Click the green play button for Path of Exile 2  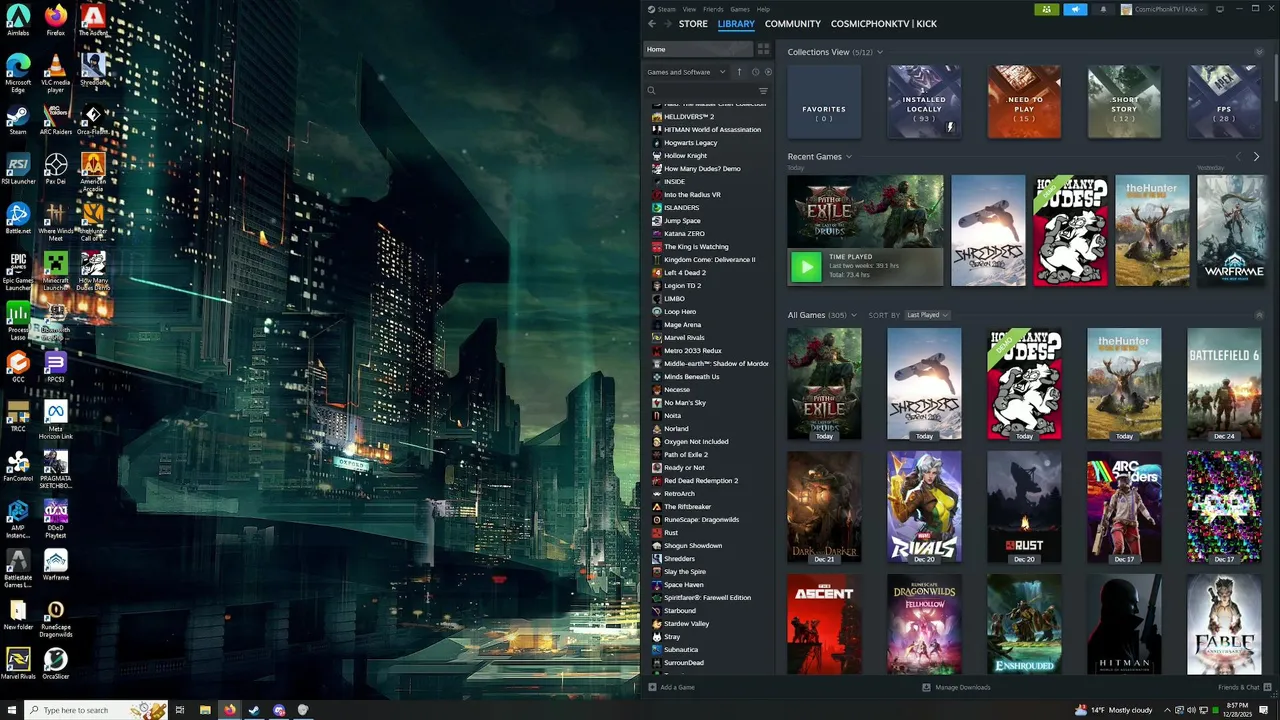click(x=806, y=266)
